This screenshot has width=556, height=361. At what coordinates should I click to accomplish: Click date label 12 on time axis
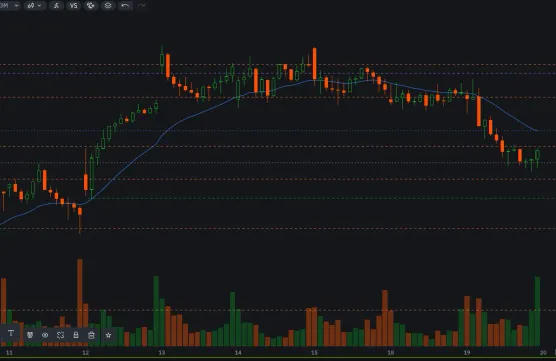(85, 352)
